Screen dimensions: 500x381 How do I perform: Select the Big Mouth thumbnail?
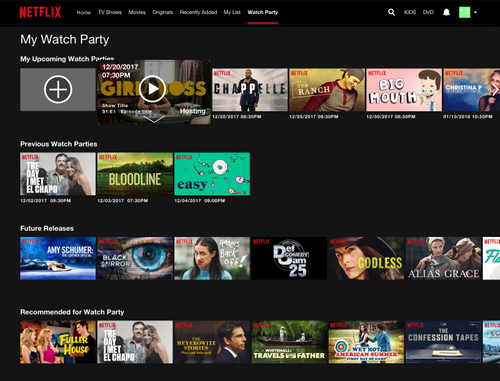point(404,90)
